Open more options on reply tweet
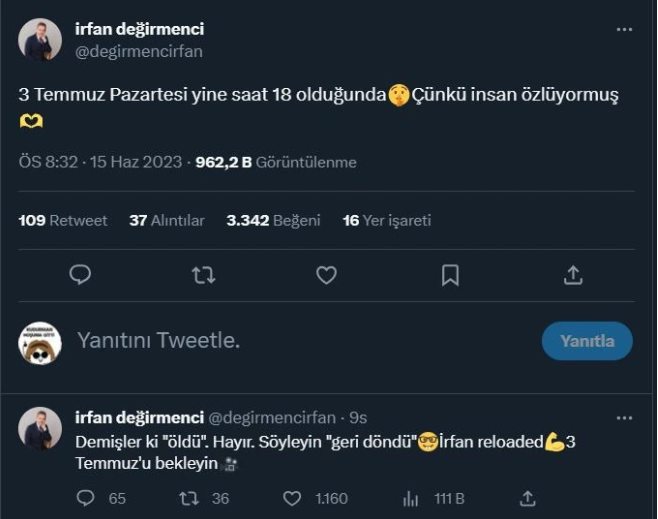658x519 pixels. click(x=624, y=416)
